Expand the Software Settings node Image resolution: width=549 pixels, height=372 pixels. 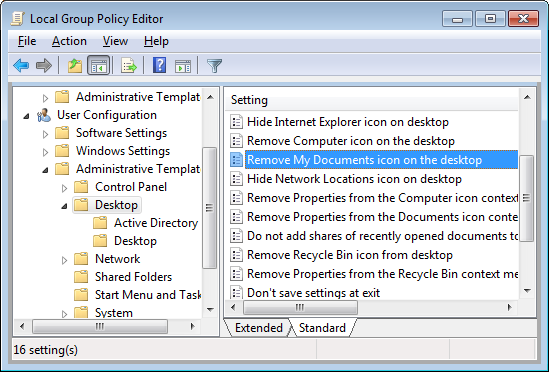[45, 134]
